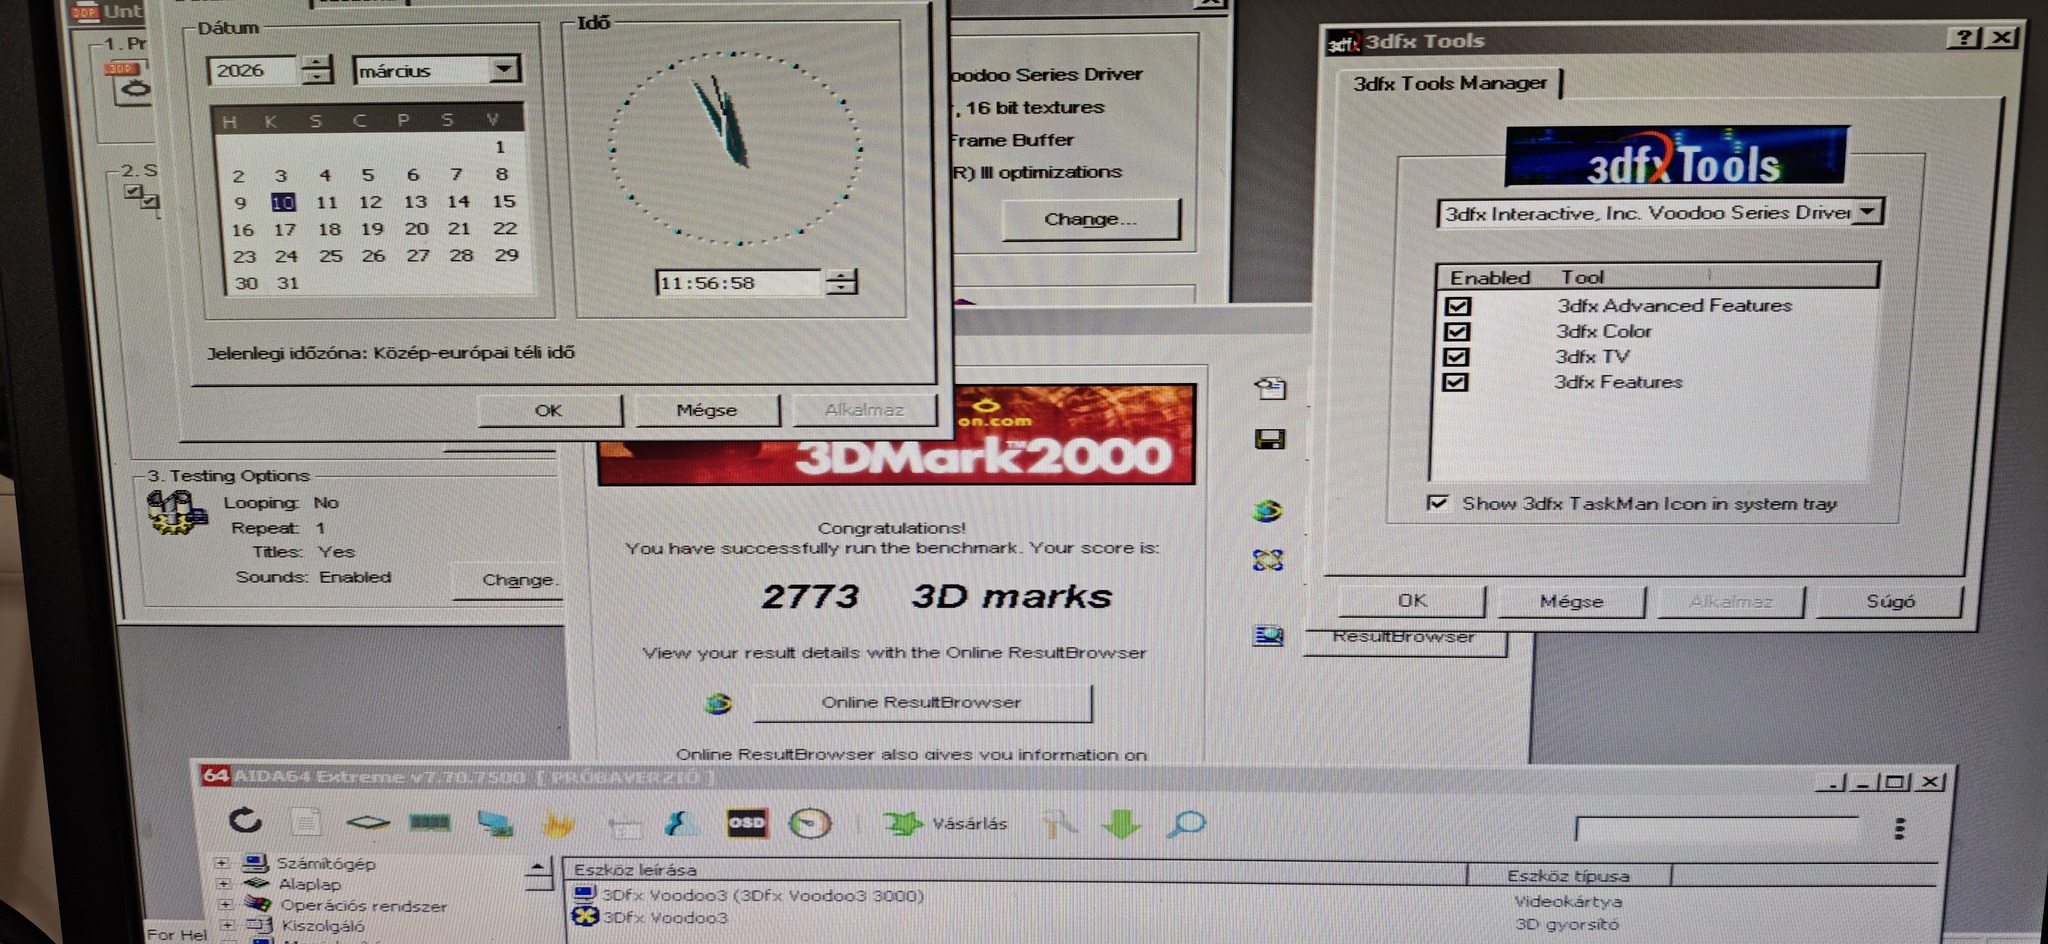The width and height of the screenshot is (2048, 944).
Task: Click OK in the date and time dialog
Action: pos(548,410)
